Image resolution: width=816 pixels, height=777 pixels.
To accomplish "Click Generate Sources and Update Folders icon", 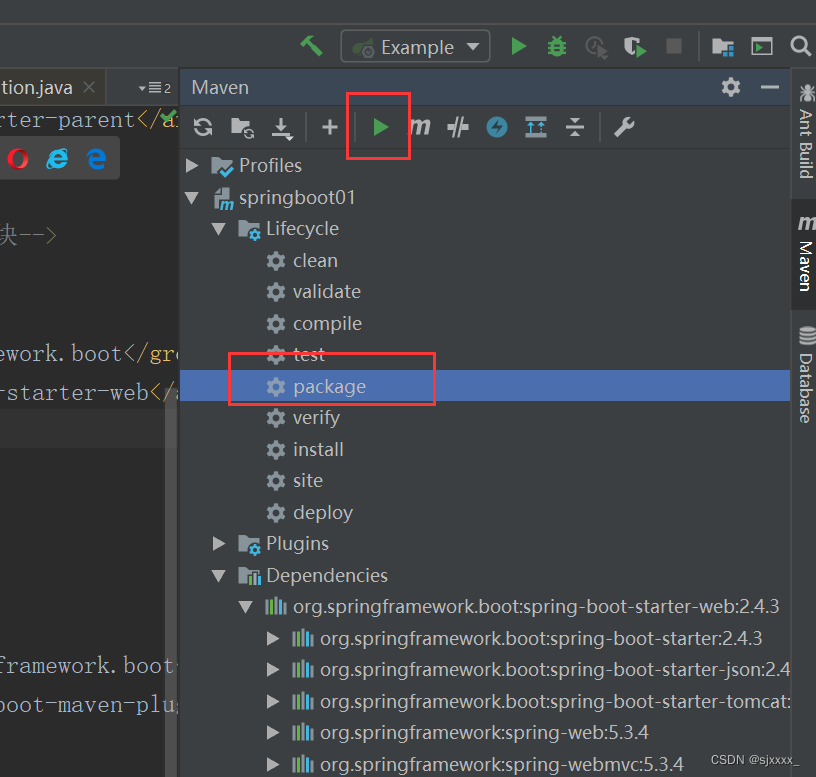I will 242,128.
